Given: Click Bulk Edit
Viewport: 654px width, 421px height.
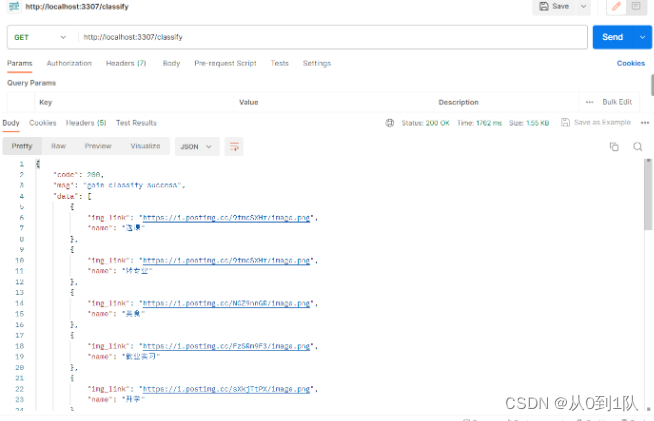Looking at the screenshot, I should pos(617,102).
